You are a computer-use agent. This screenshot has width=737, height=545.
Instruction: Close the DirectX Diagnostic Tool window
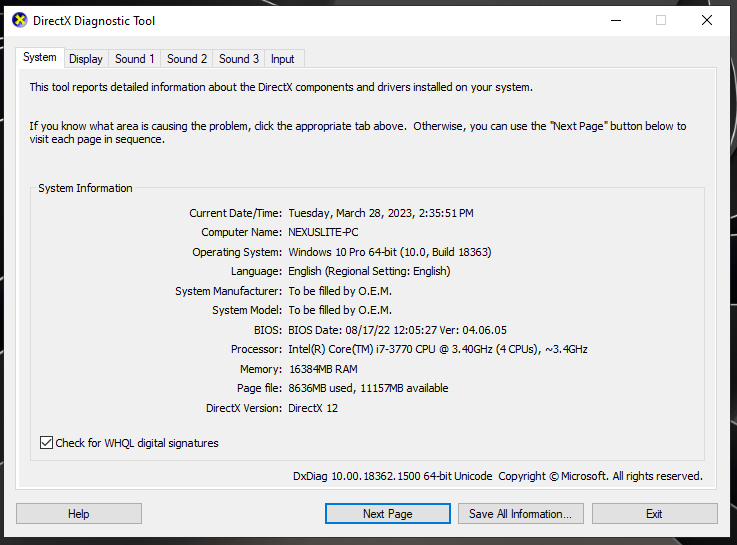(x=706, y=20)
